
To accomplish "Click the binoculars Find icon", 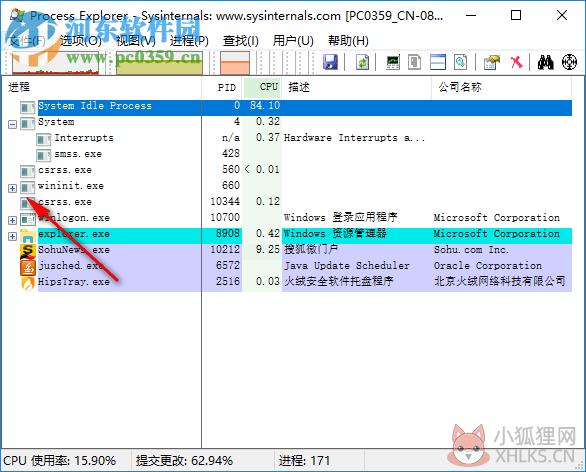I will [x=546, y=62].
